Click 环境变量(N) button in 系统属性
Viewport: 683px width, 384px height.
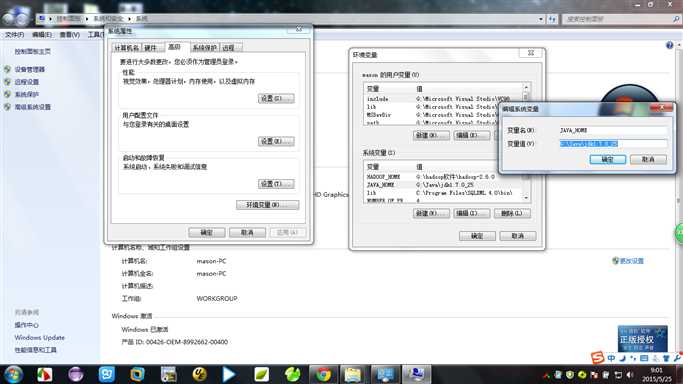pyautogui.click(x=267, y=205)
